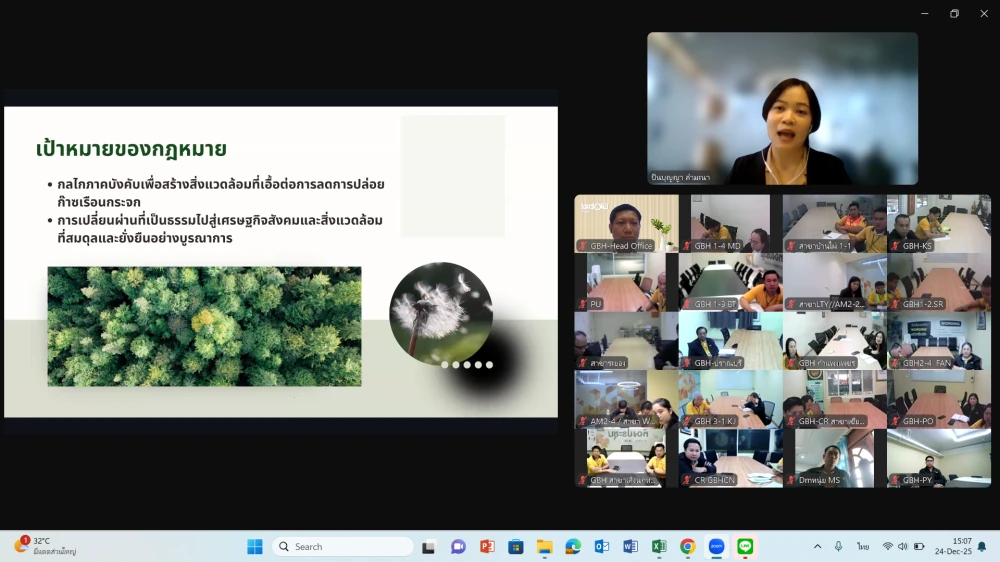Select the GBH 1-4 MD participant video
This screenshot has height=562, width=1000.
(730, 222)
